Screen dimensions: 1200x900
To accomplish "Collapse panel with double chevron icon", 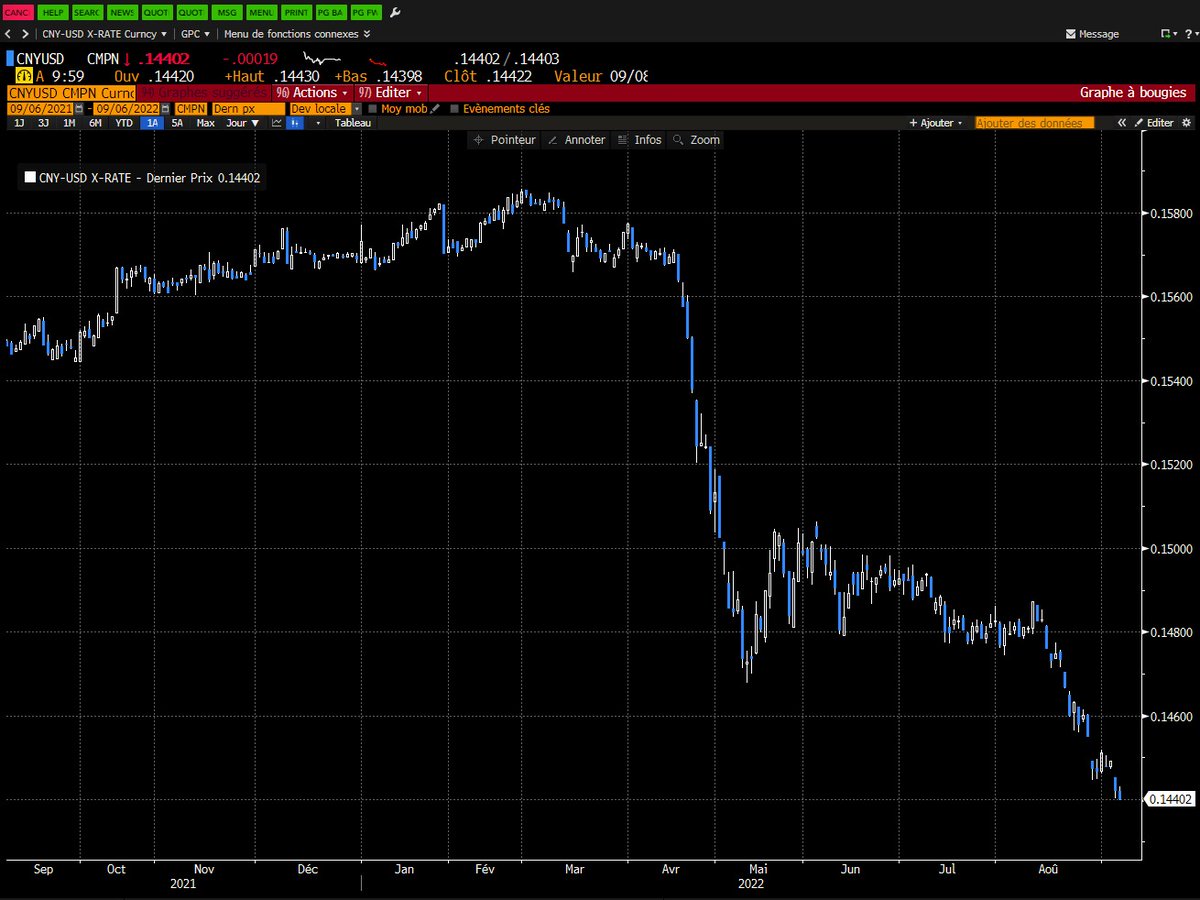I will click(x=1123, y=123).
